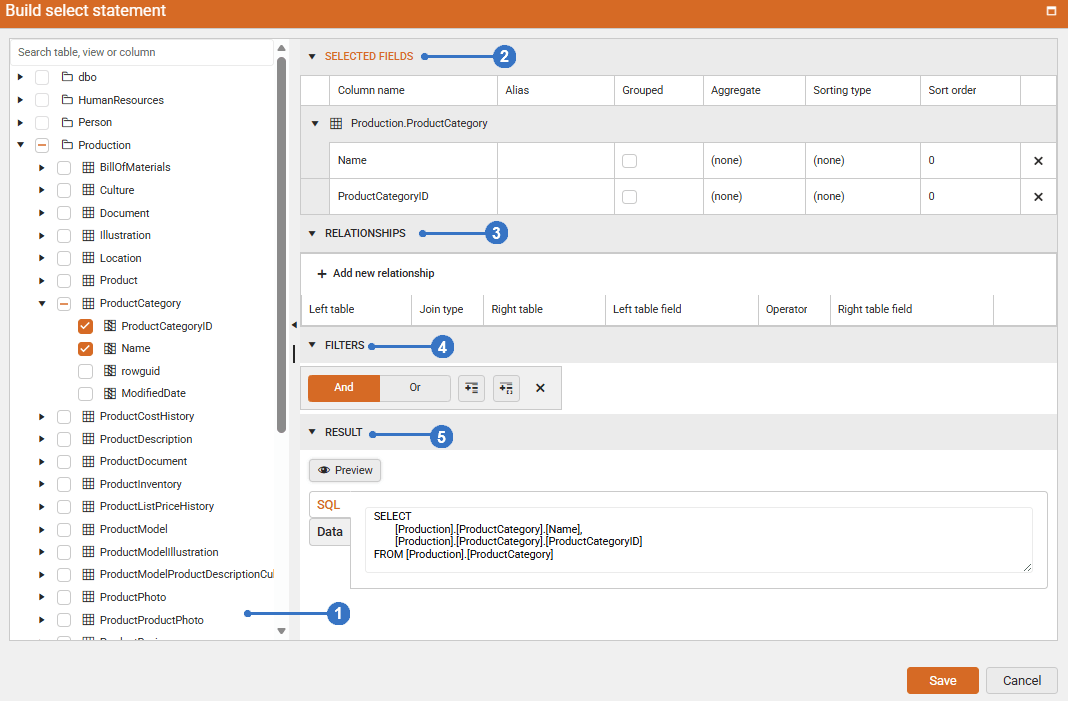Switch to the Data tab
1068x701 pixels.
tap(330, 531)
